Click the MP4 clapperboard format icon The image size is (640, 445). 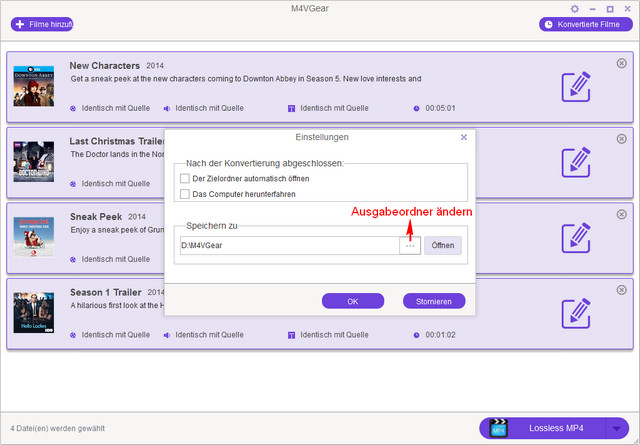point(498,428)
